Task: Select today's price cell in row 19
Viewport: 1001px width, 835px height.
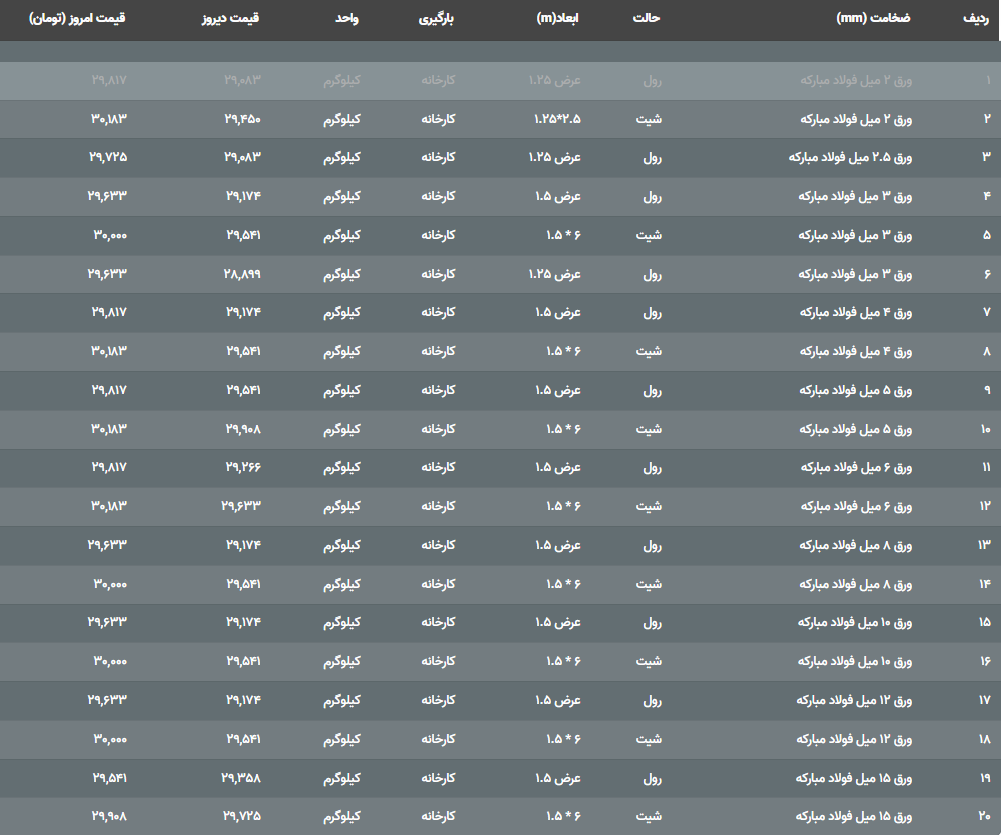Action: (109, 777)
